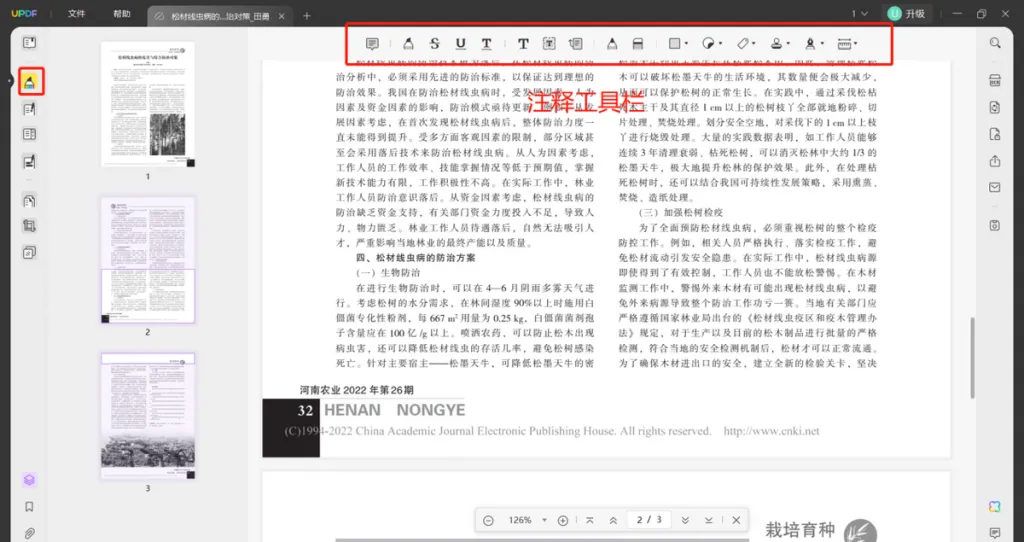Select the squiggly underline T tool
Viewport: 1024px width, 542px height.
(487, 44)
